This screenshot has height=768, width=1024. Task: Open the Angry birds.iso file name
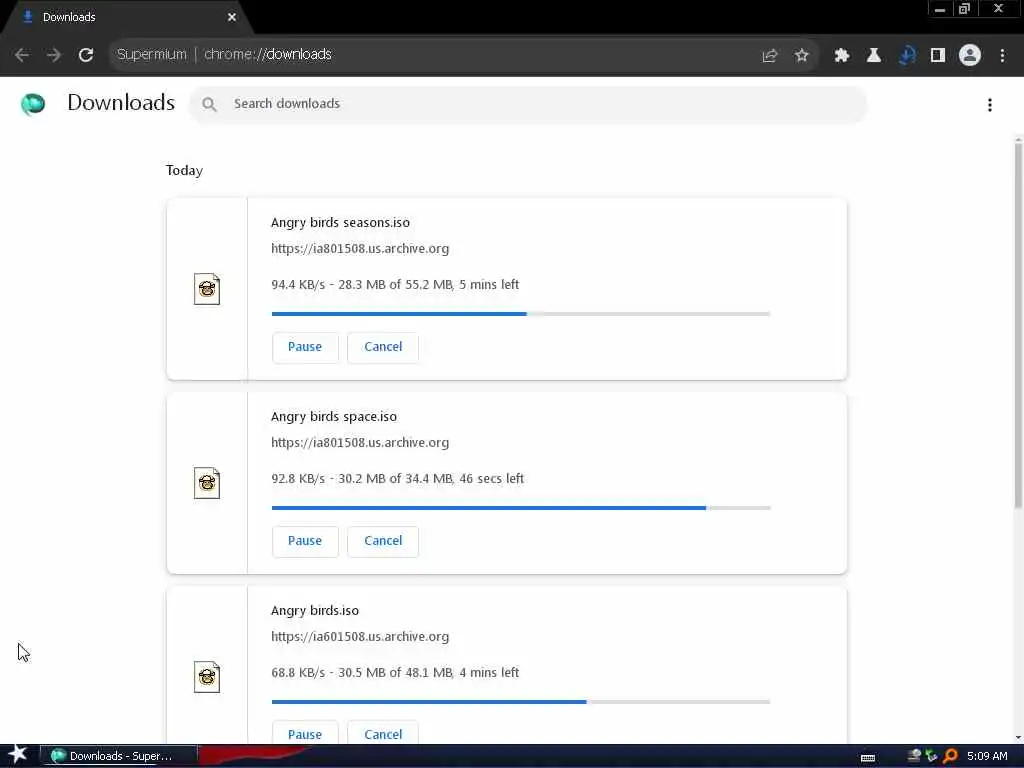315,611
